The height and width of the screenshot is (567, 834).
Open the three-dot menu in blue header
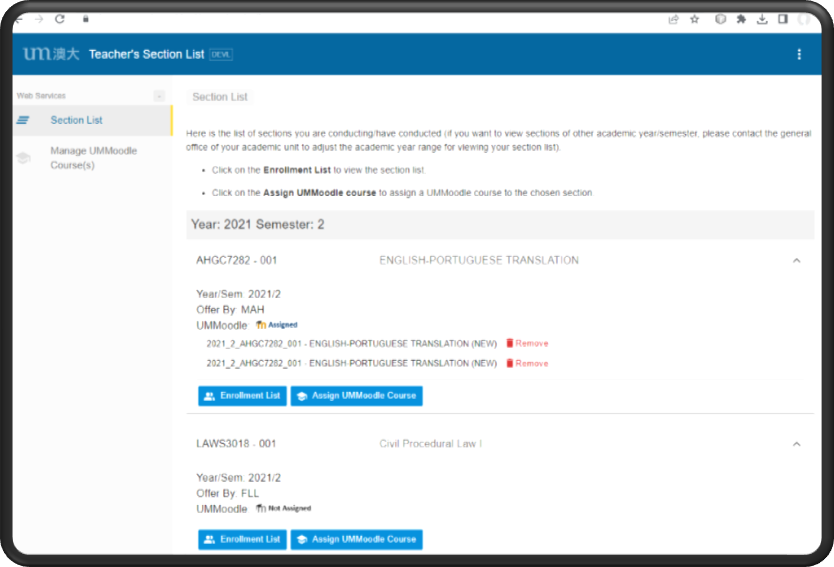tap(798, 54)
